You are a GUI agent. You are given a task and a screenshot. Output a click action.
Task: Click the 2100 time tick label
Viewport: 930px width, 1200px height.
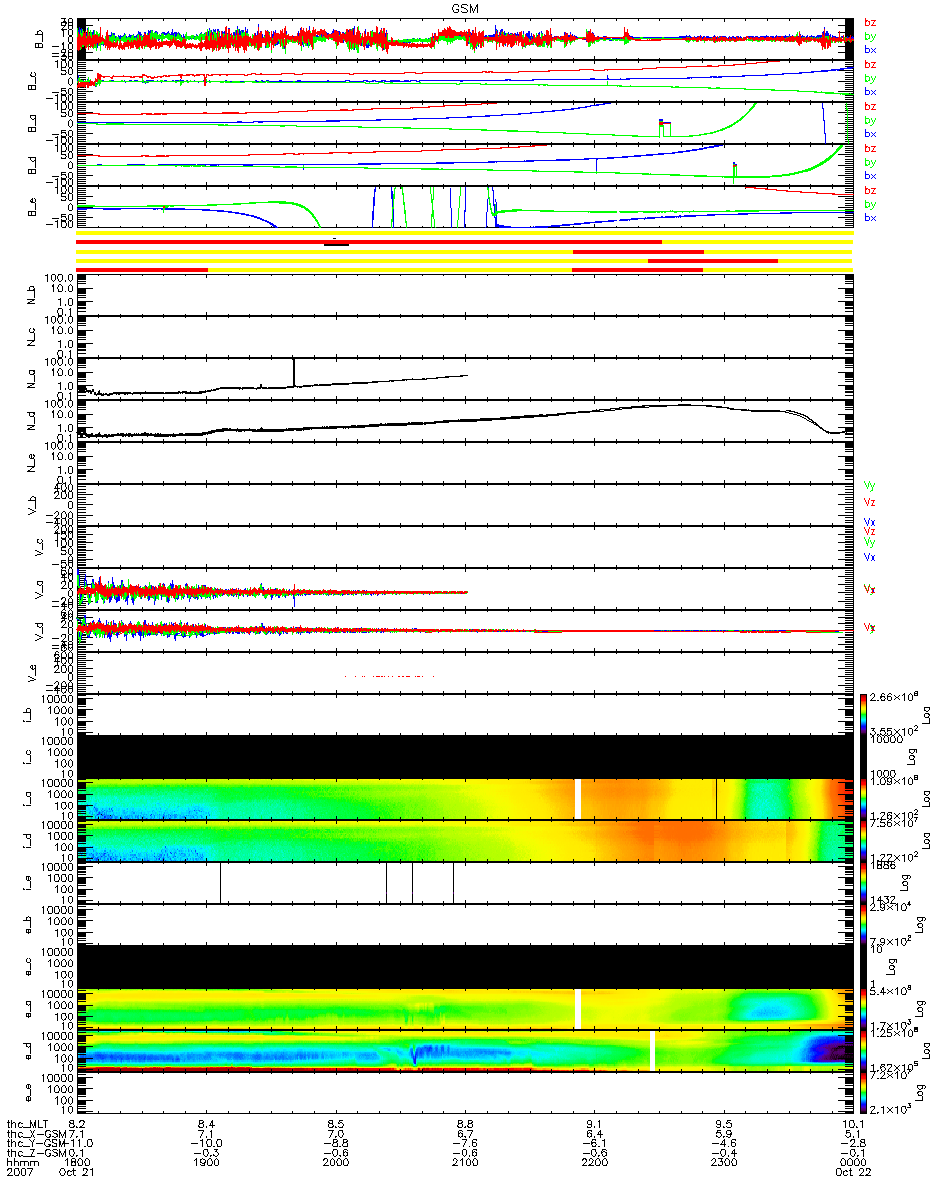point(465,1163)
